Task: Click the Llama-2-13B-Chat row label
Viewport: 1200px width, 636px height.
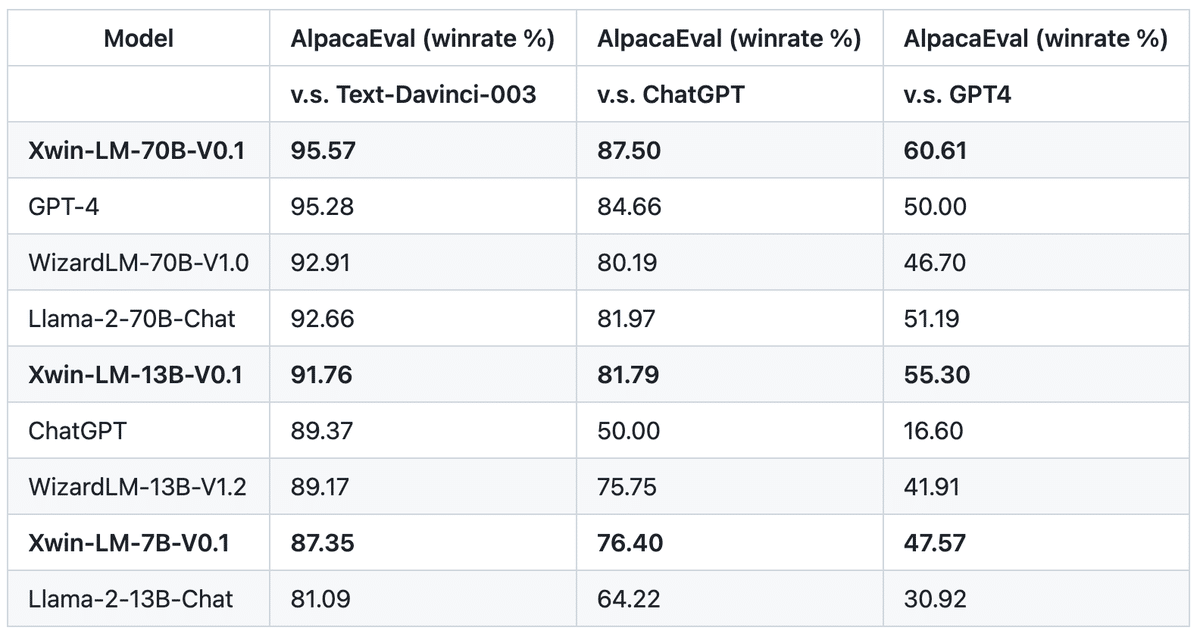Action: (x=131, y=599)
